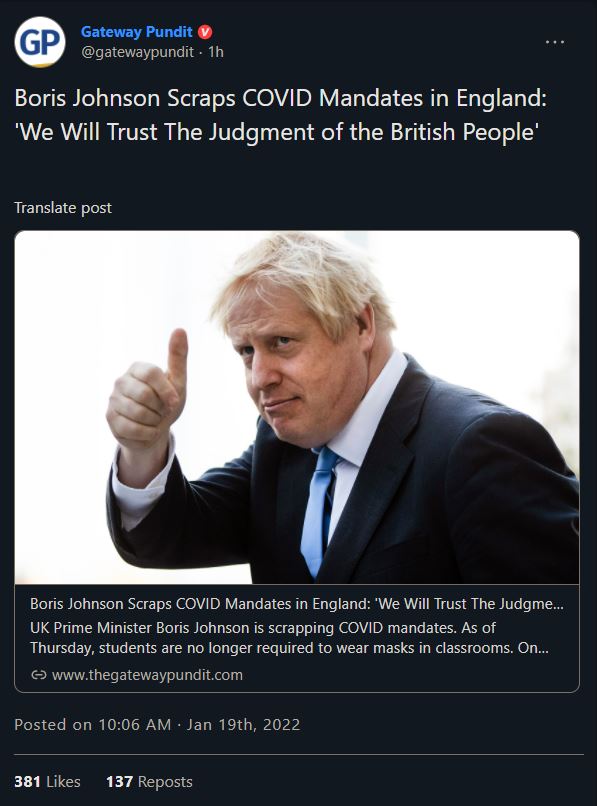Click the link card description snippet

click(x=290, y=637)
